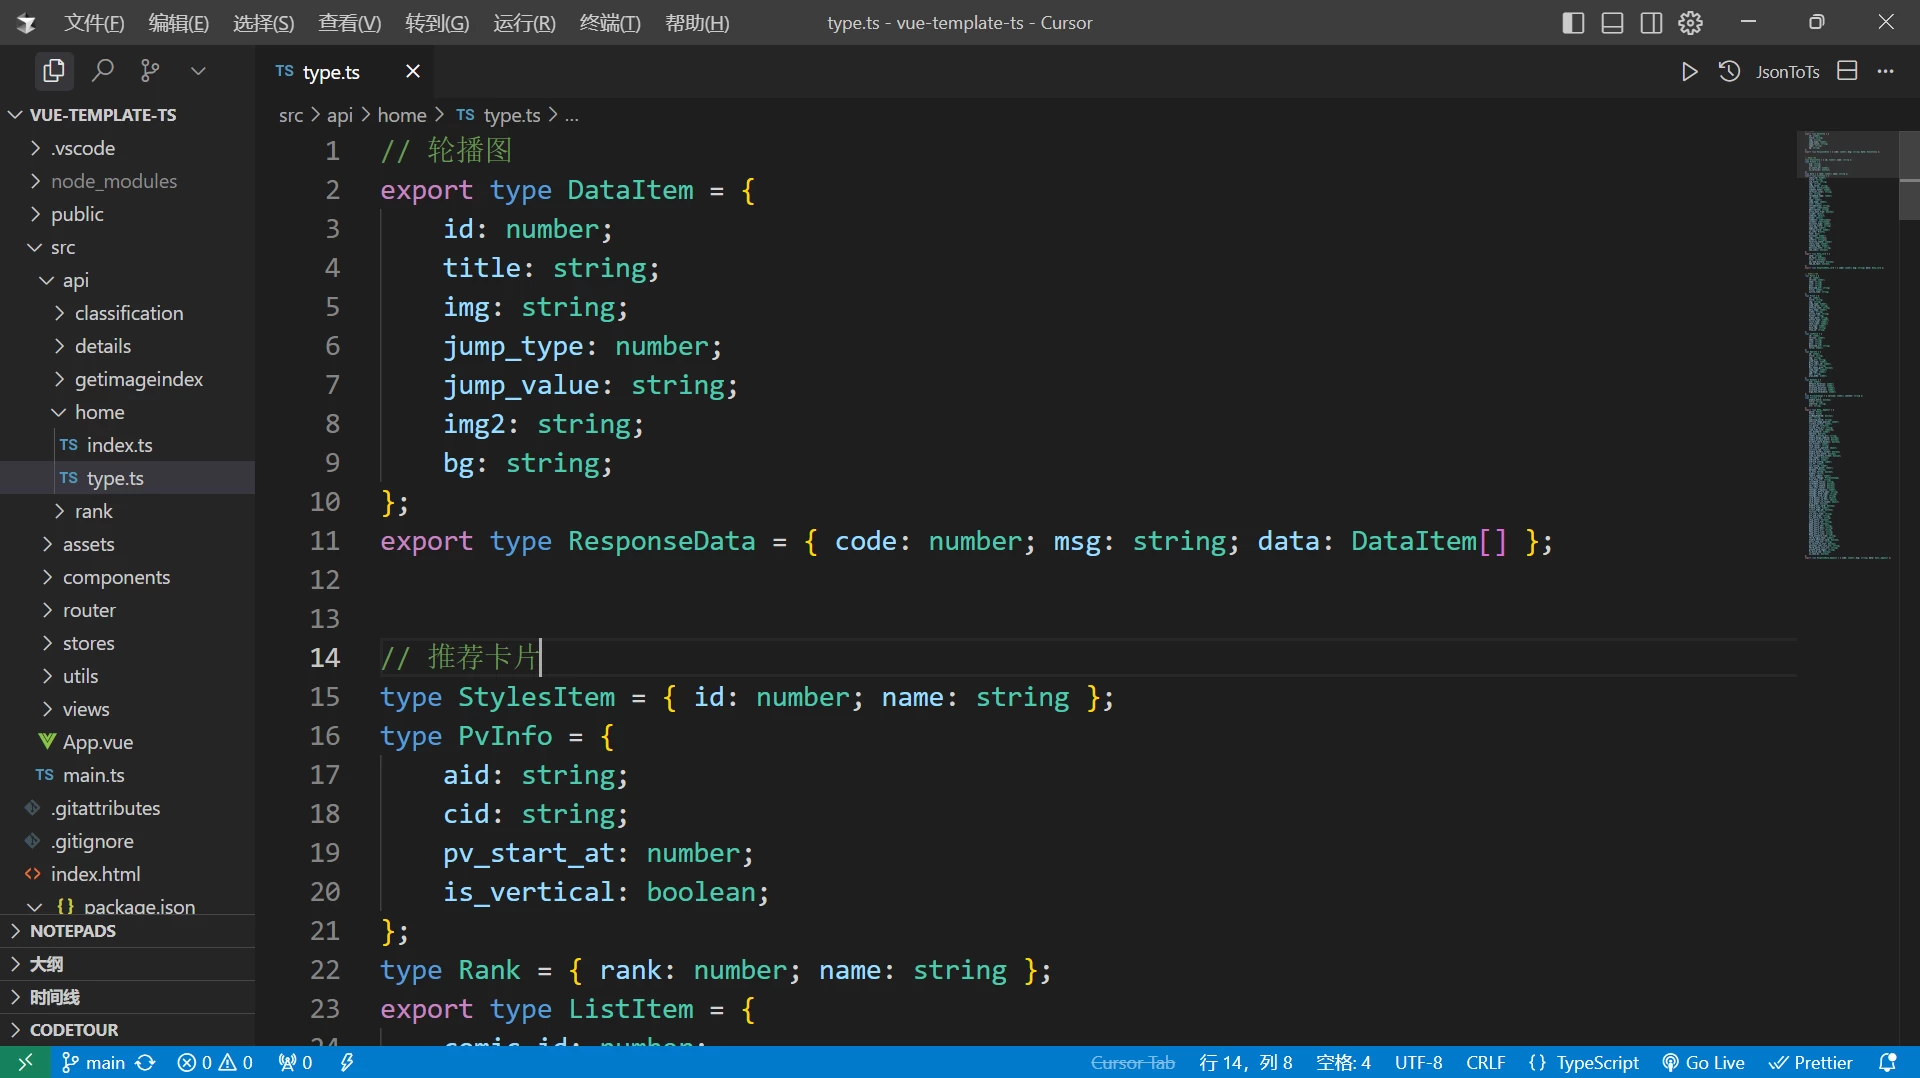Click the Cursor app logo icon

tap(26, 23)
